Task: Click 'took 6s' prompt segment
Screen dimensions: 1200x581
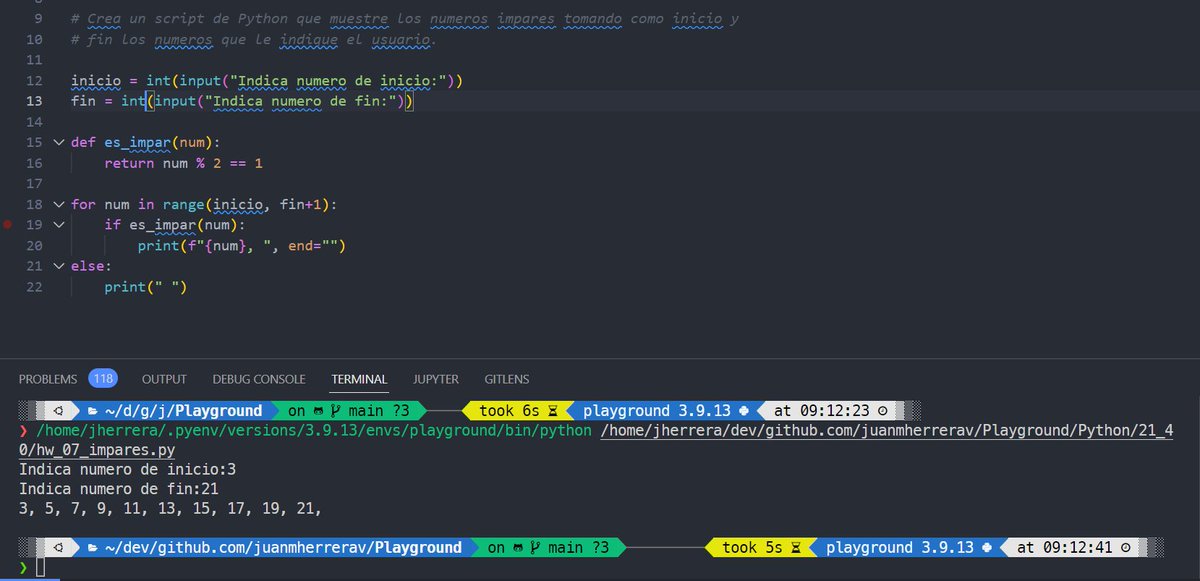Action: [519, 411]
